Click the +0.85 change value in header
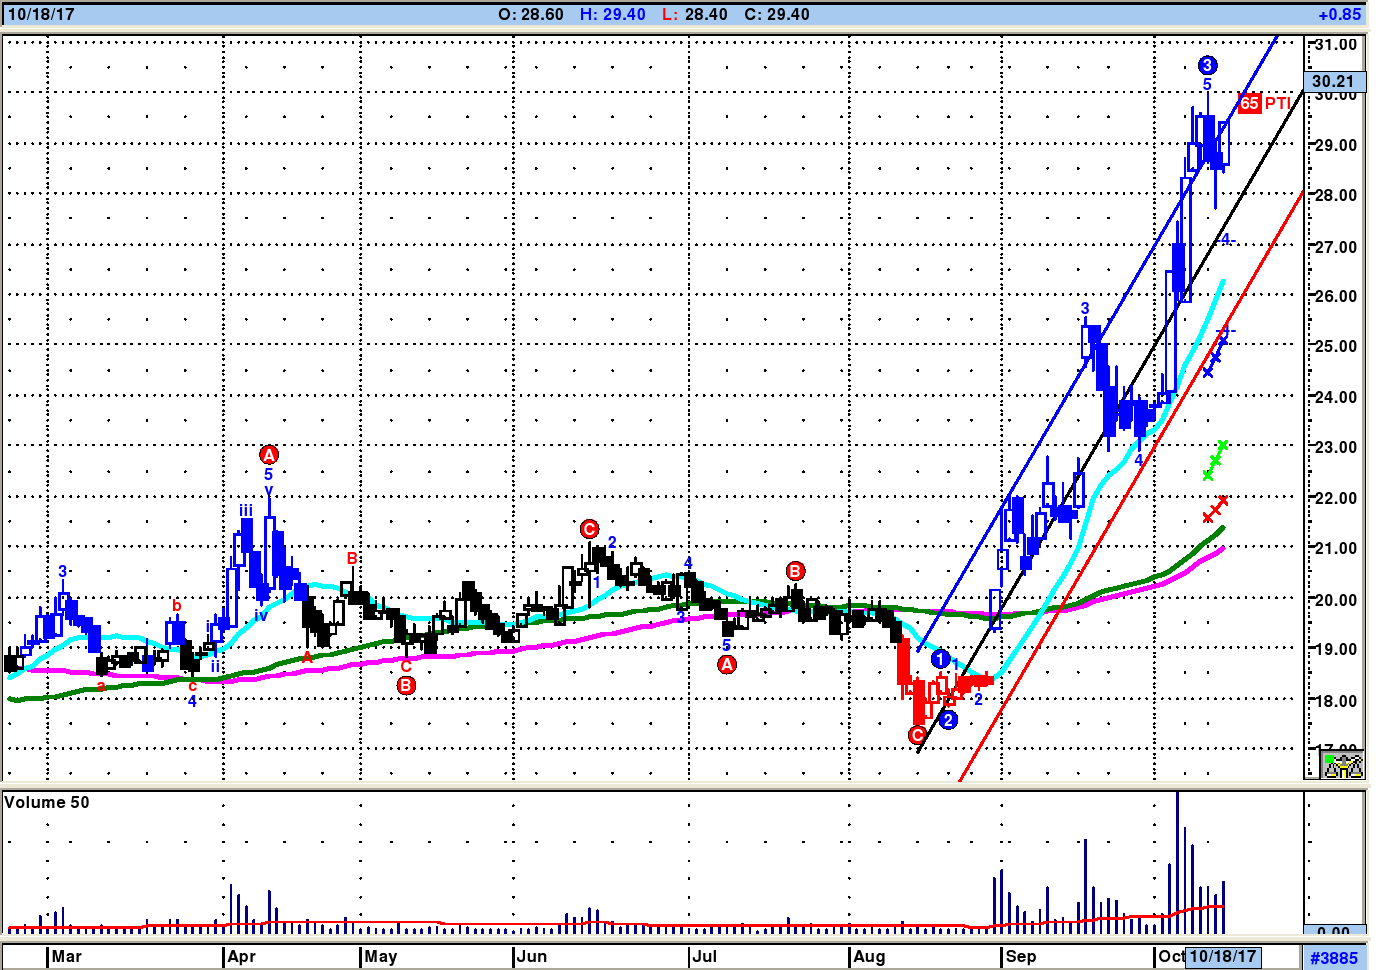Viewport: 1400px width, 970px height. pos(1339,14)
